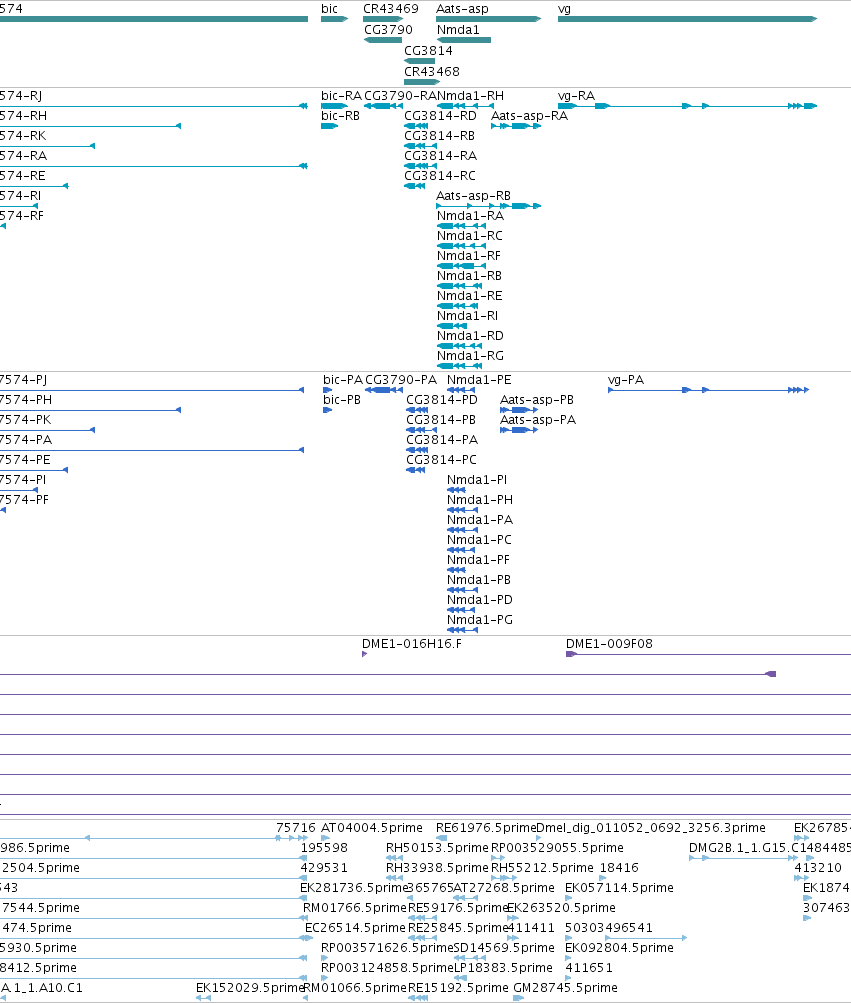Click EST label 50303496541
Screen dimensions: 851x1003
608,928
